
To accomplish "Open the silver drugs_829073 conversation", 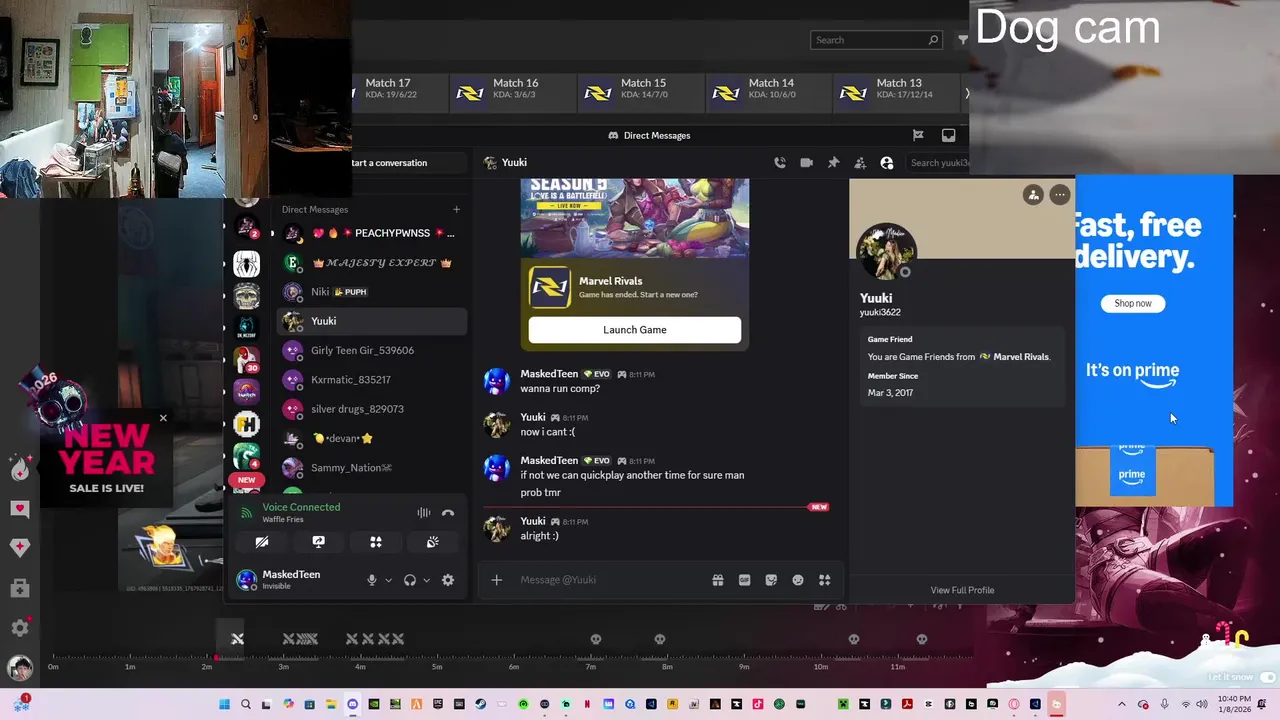I will coord(372,409).
